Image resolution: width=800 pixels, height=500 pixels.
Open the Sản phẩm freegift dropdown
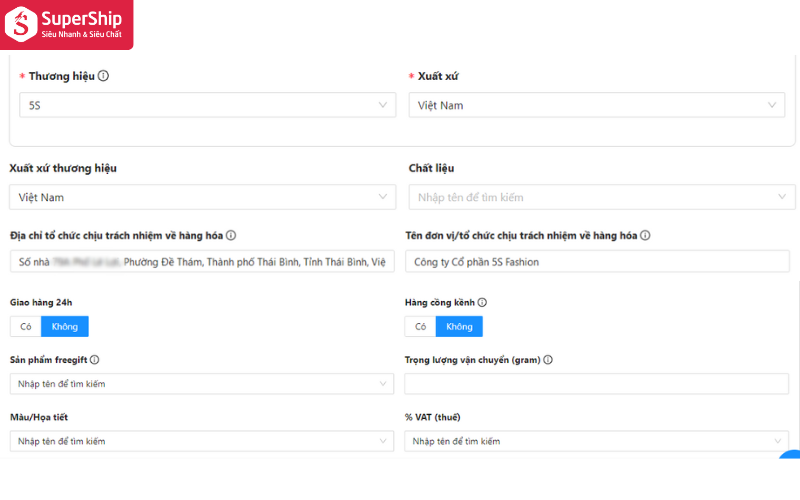(x=204, y=384)
